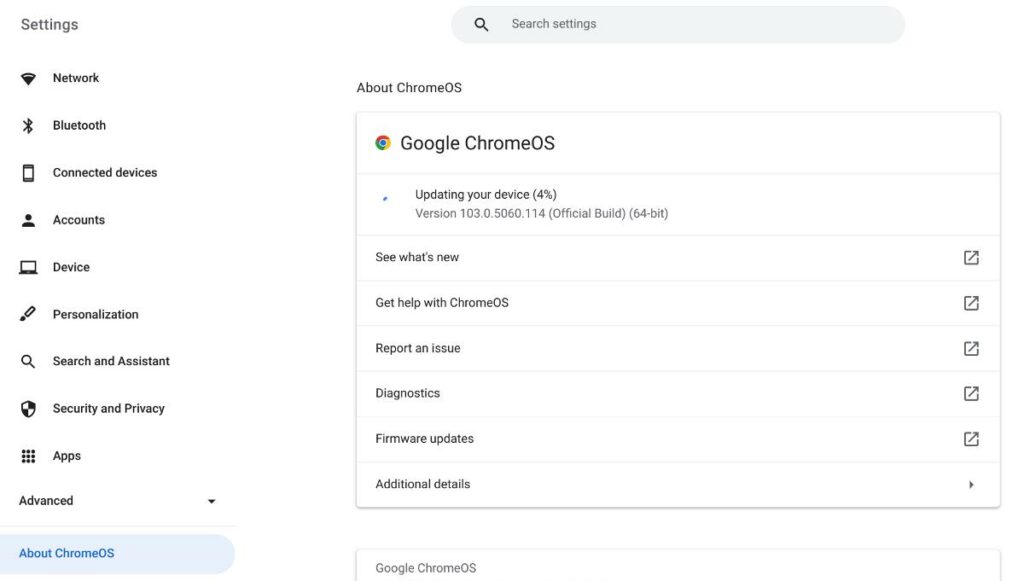Collapse Advanced using its dropdown arrow

(x=210, y=500)
